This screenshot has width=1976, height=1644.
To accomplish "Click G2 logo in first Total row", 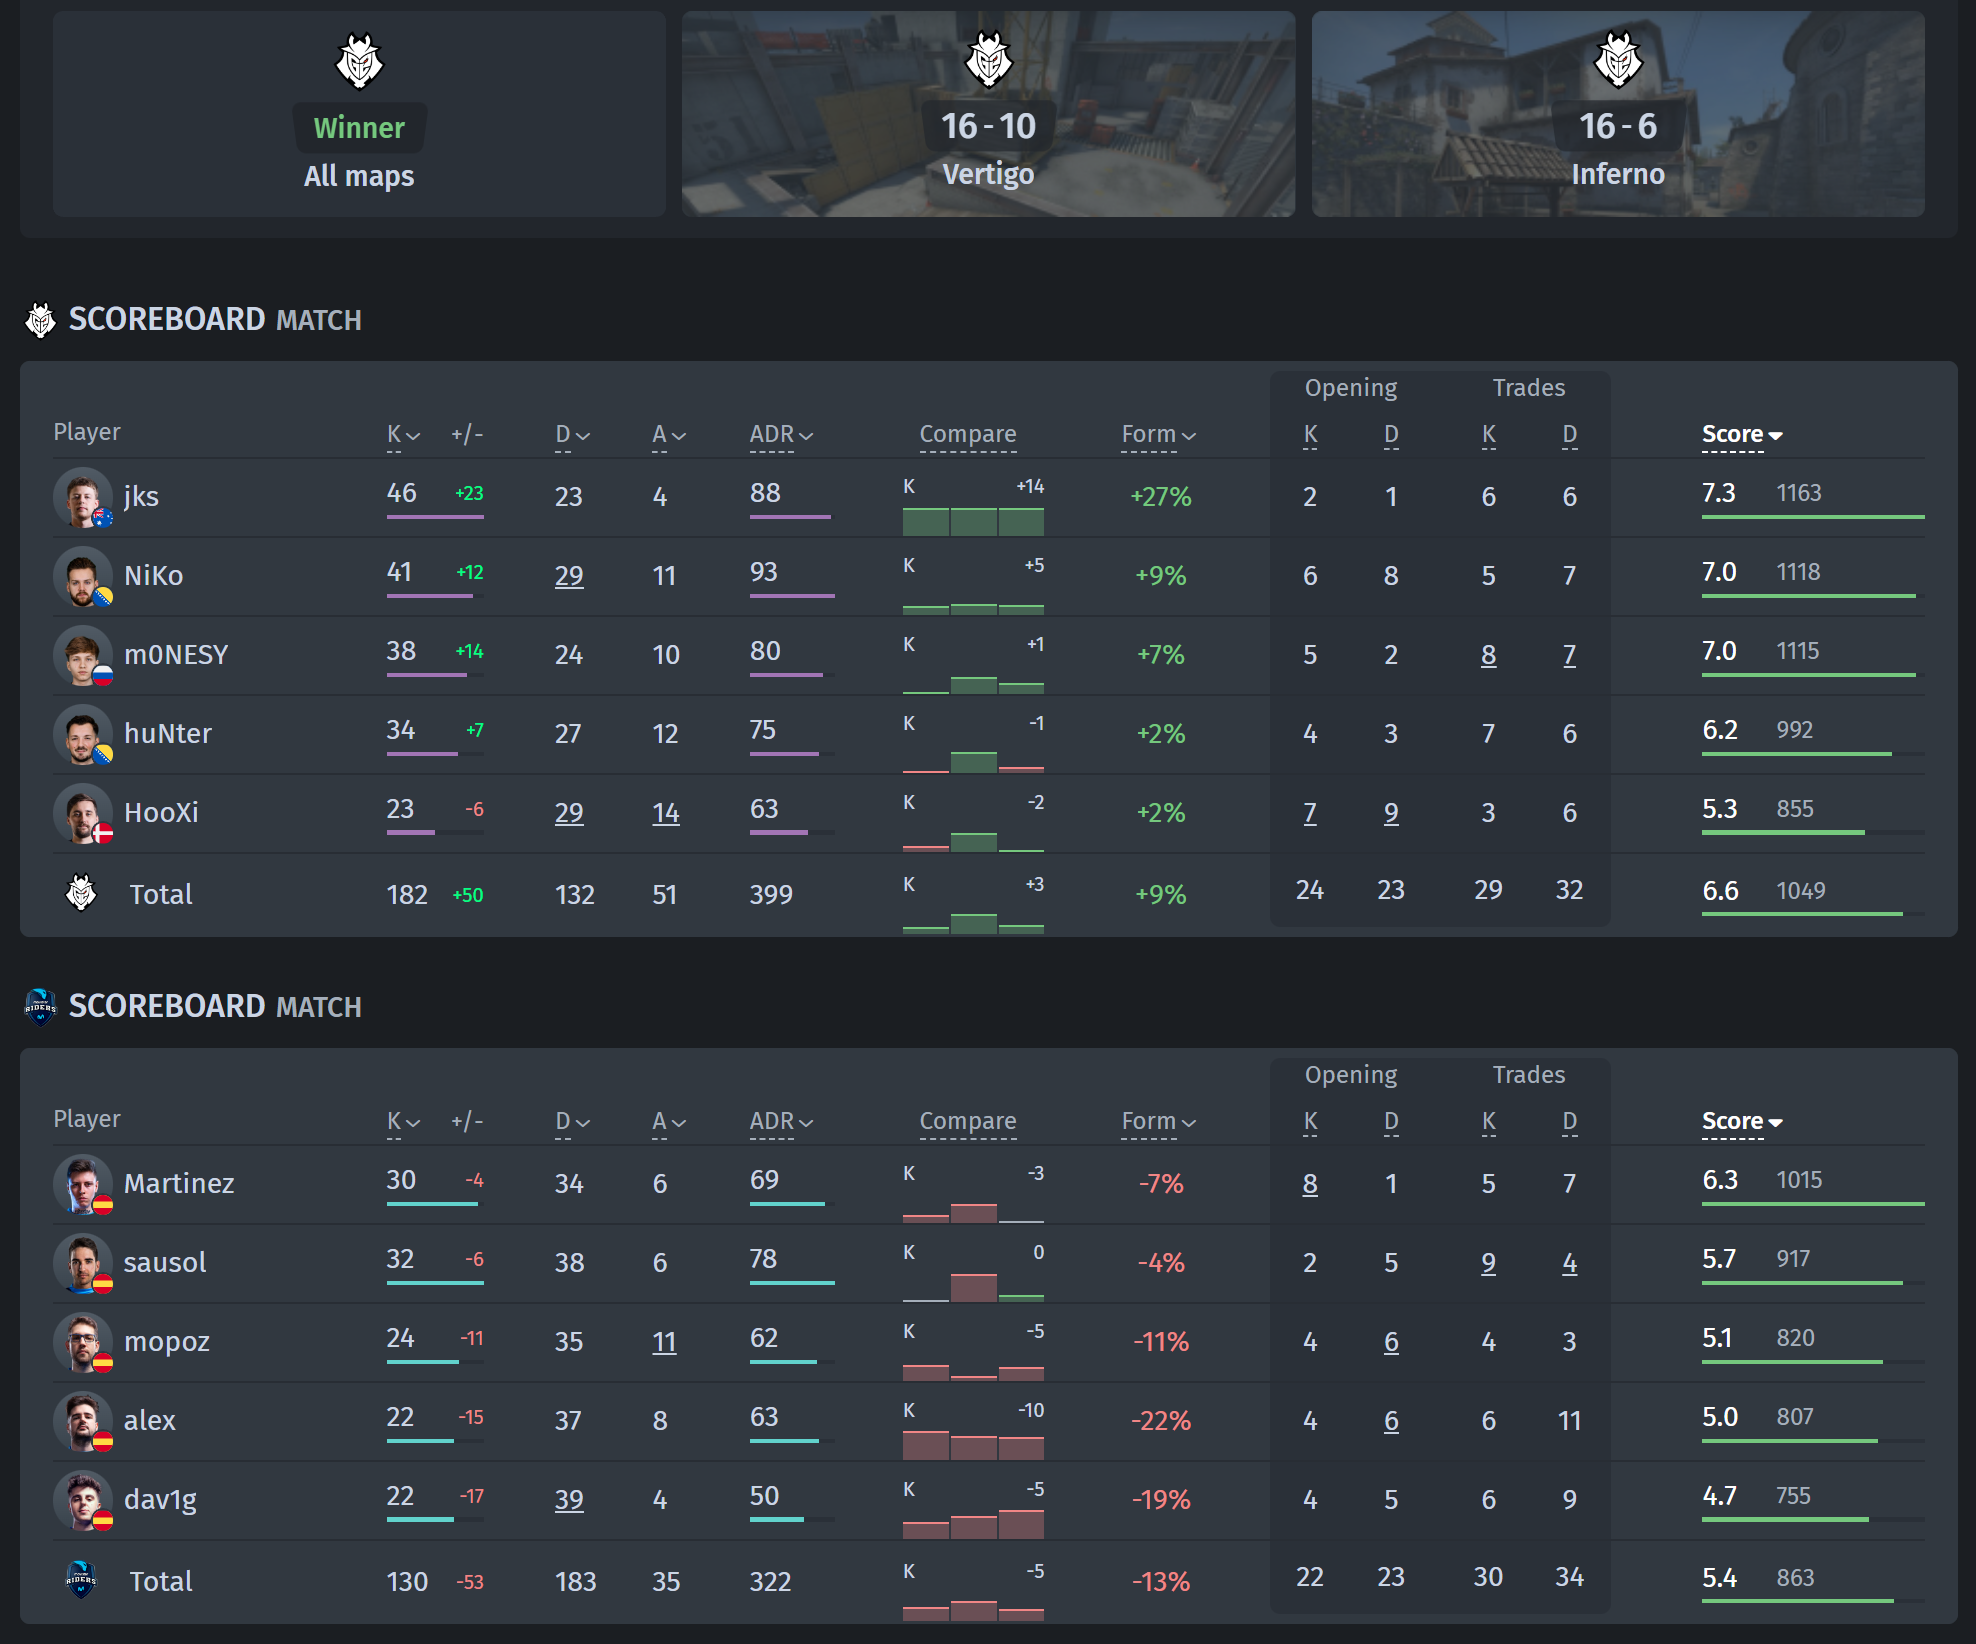I will click(x=81, y=892).
